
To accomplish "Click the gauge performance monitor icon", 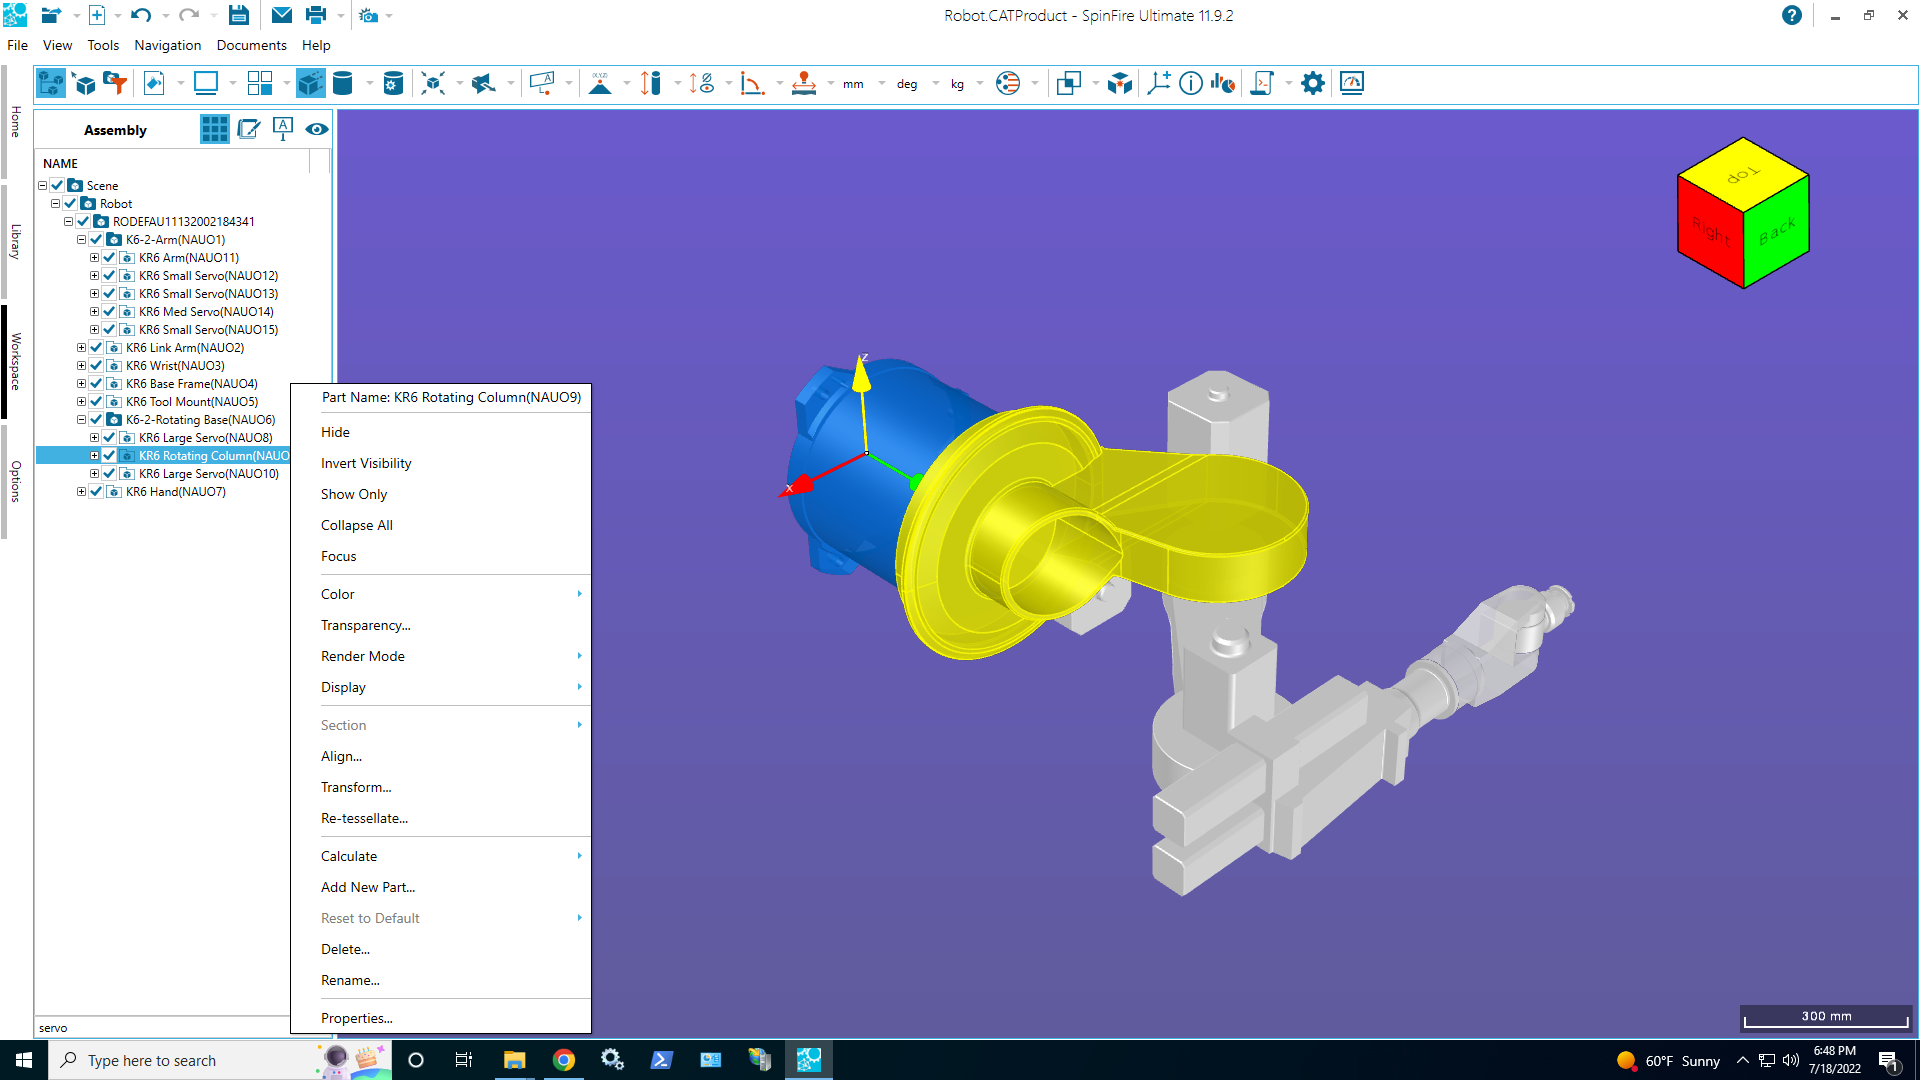I will [1352, 83].
